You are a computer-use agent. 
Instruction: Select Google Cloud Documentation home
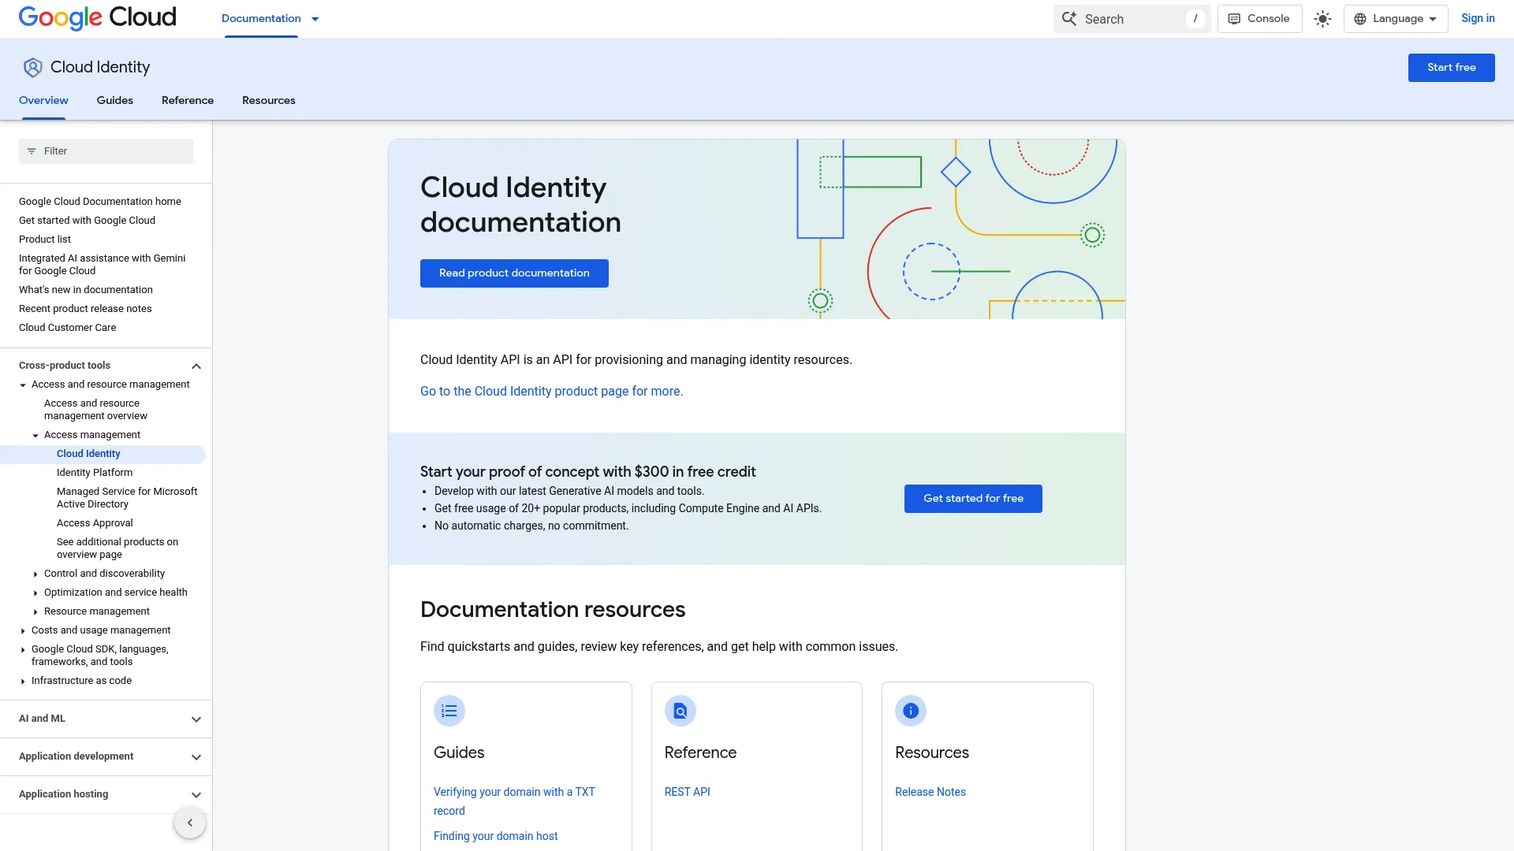tap(100, 201)
